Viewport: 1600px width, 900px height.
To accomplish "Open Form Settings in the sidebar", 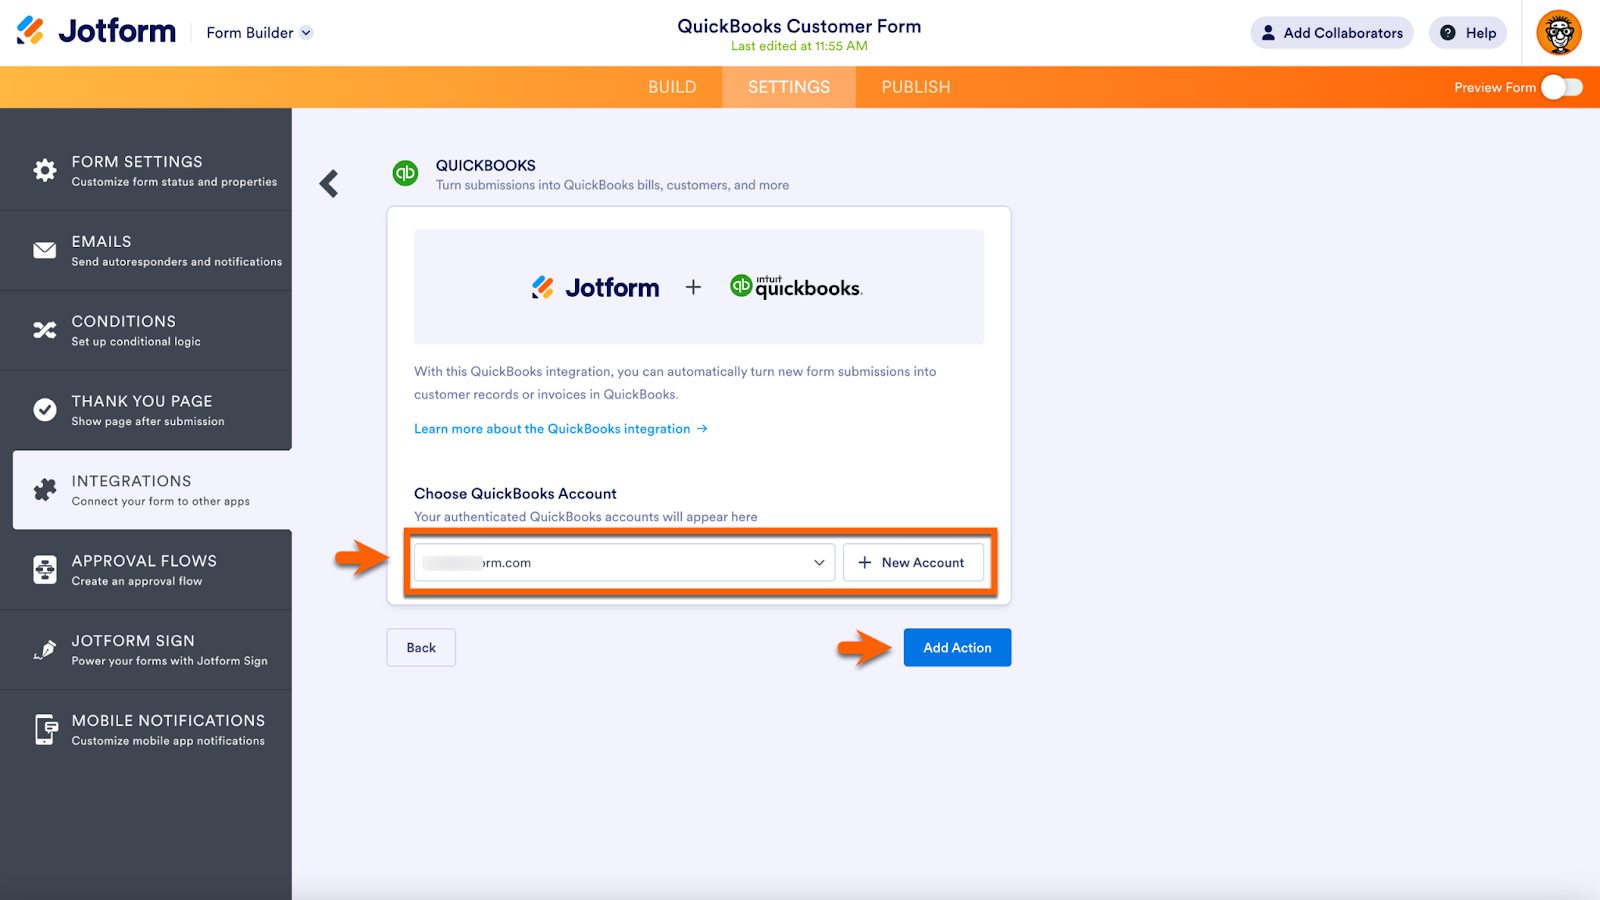I will pyautogui.click(x=146, y=170).
